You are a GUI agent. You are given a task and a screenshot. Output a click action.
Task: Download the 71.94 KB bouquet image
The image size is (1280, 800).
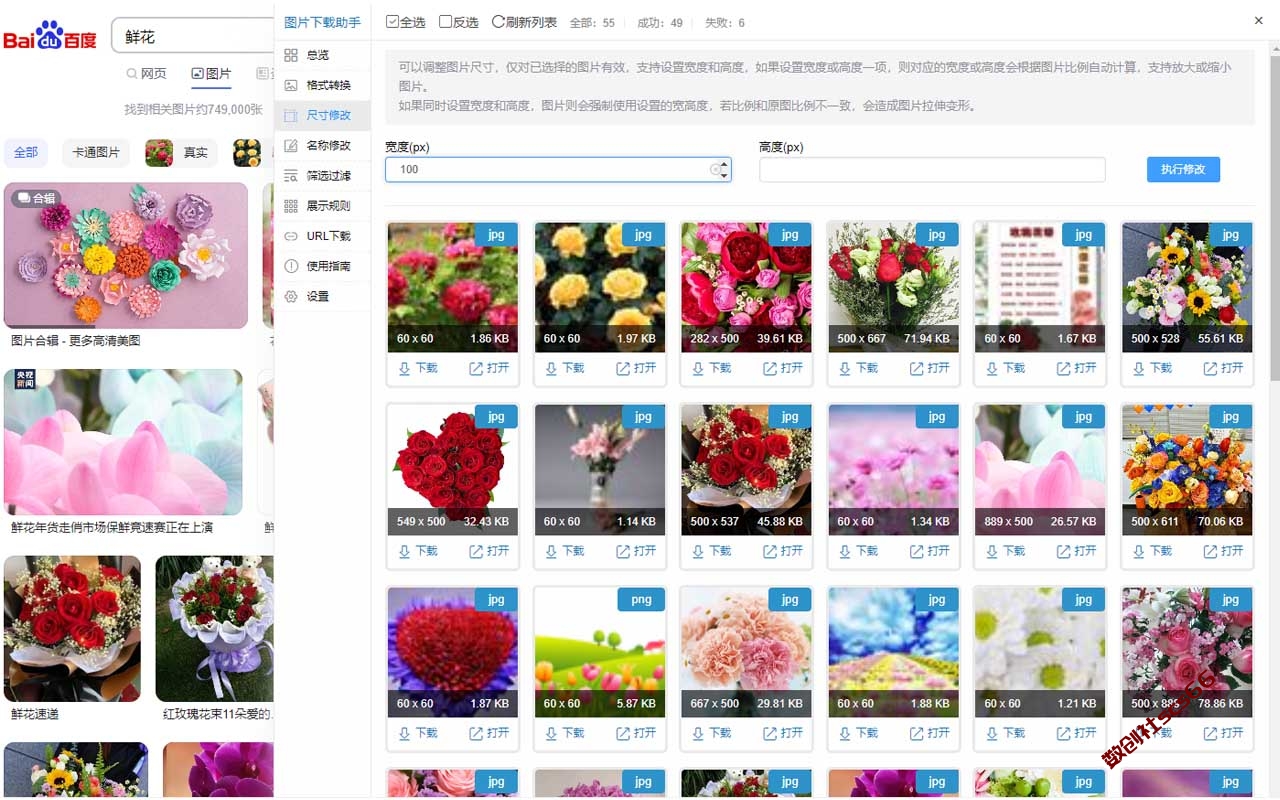point(859,368)
